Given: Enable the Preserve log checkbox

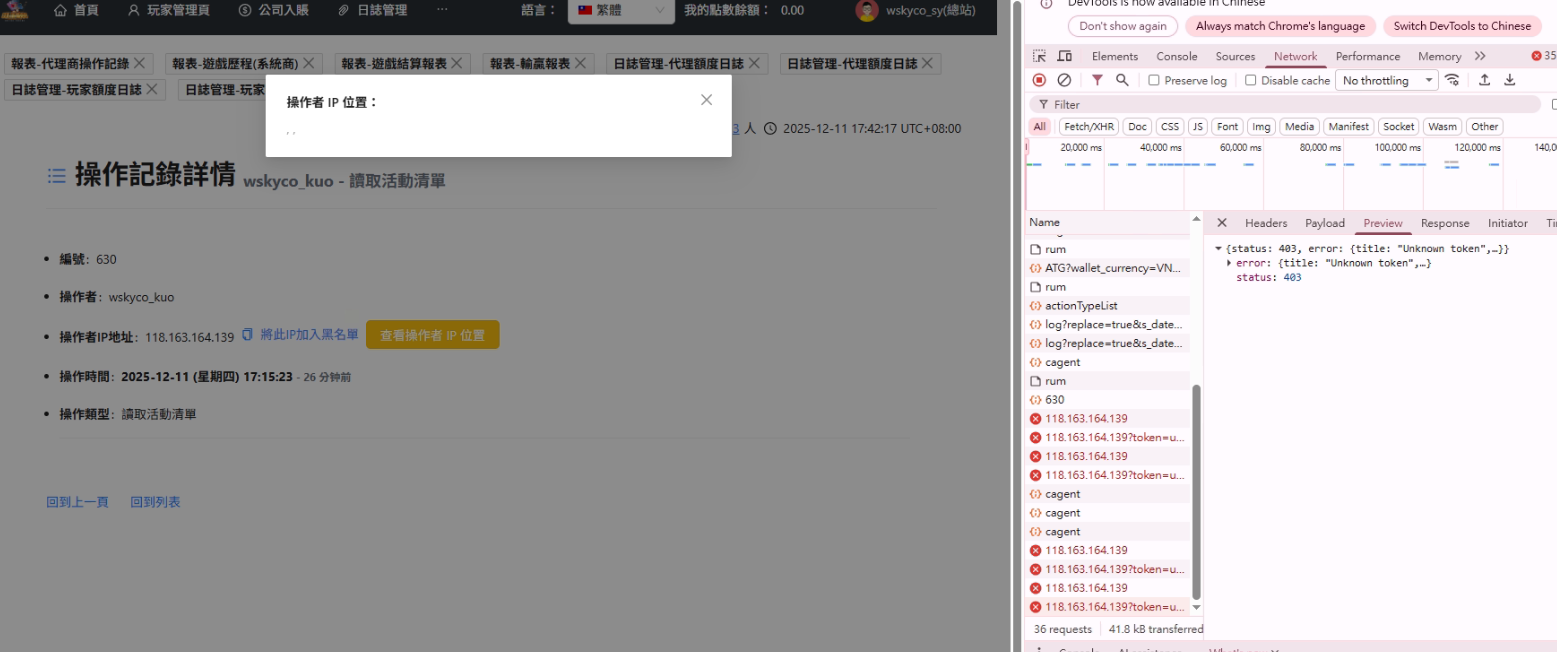Looking at the screenshot, I should 1154,80.
